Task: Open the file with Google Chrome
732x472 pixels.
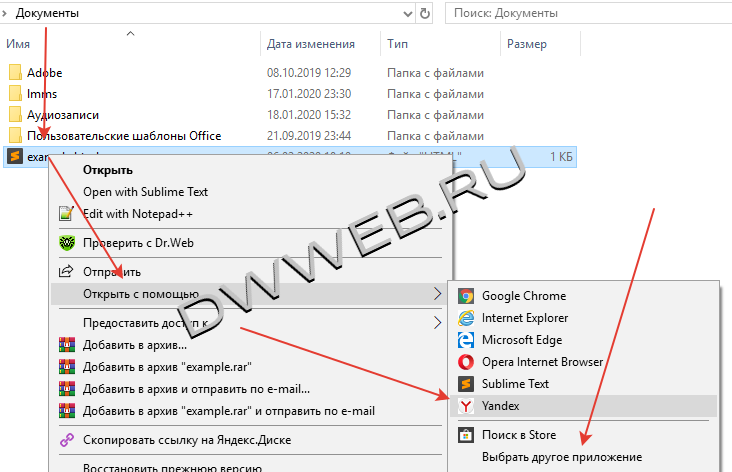Action: (x=524, y=296)
